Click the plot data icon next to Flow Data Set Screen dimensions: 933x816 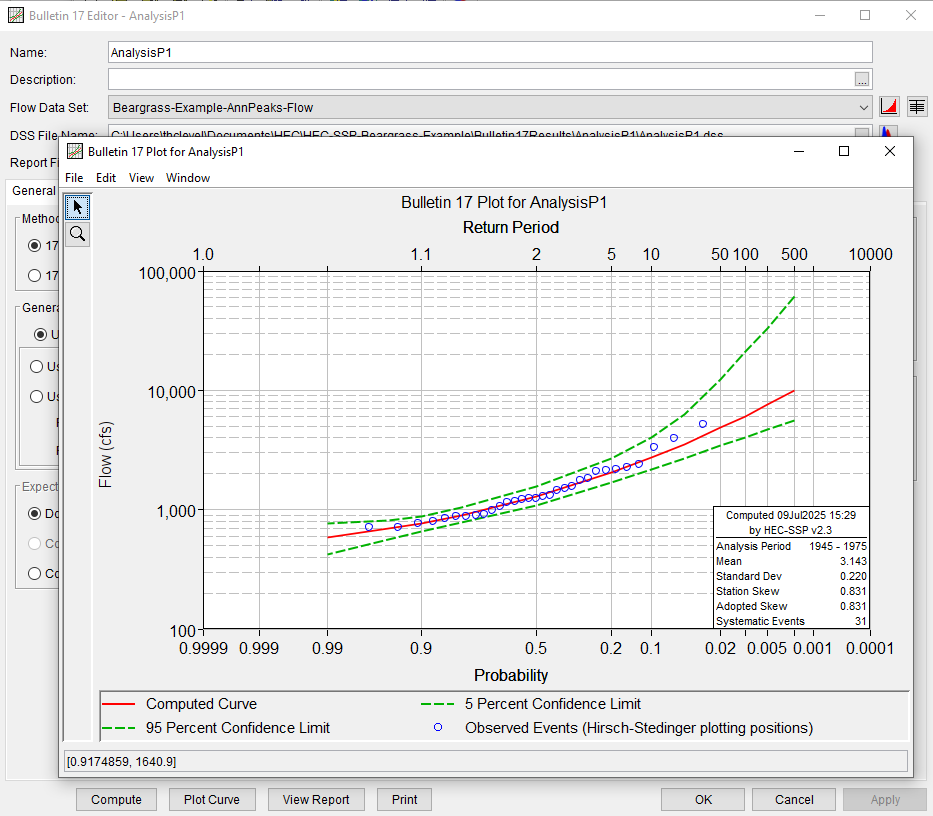[889, 107]
